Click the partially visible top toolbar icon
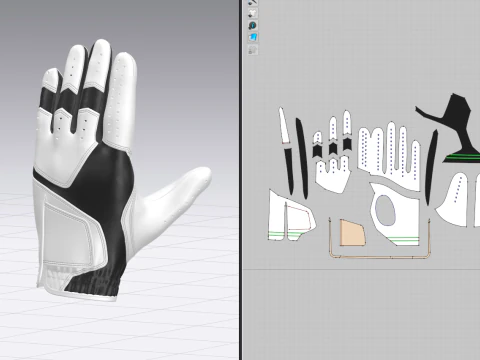Screen dimensions: 480x360 click(253, 3)
